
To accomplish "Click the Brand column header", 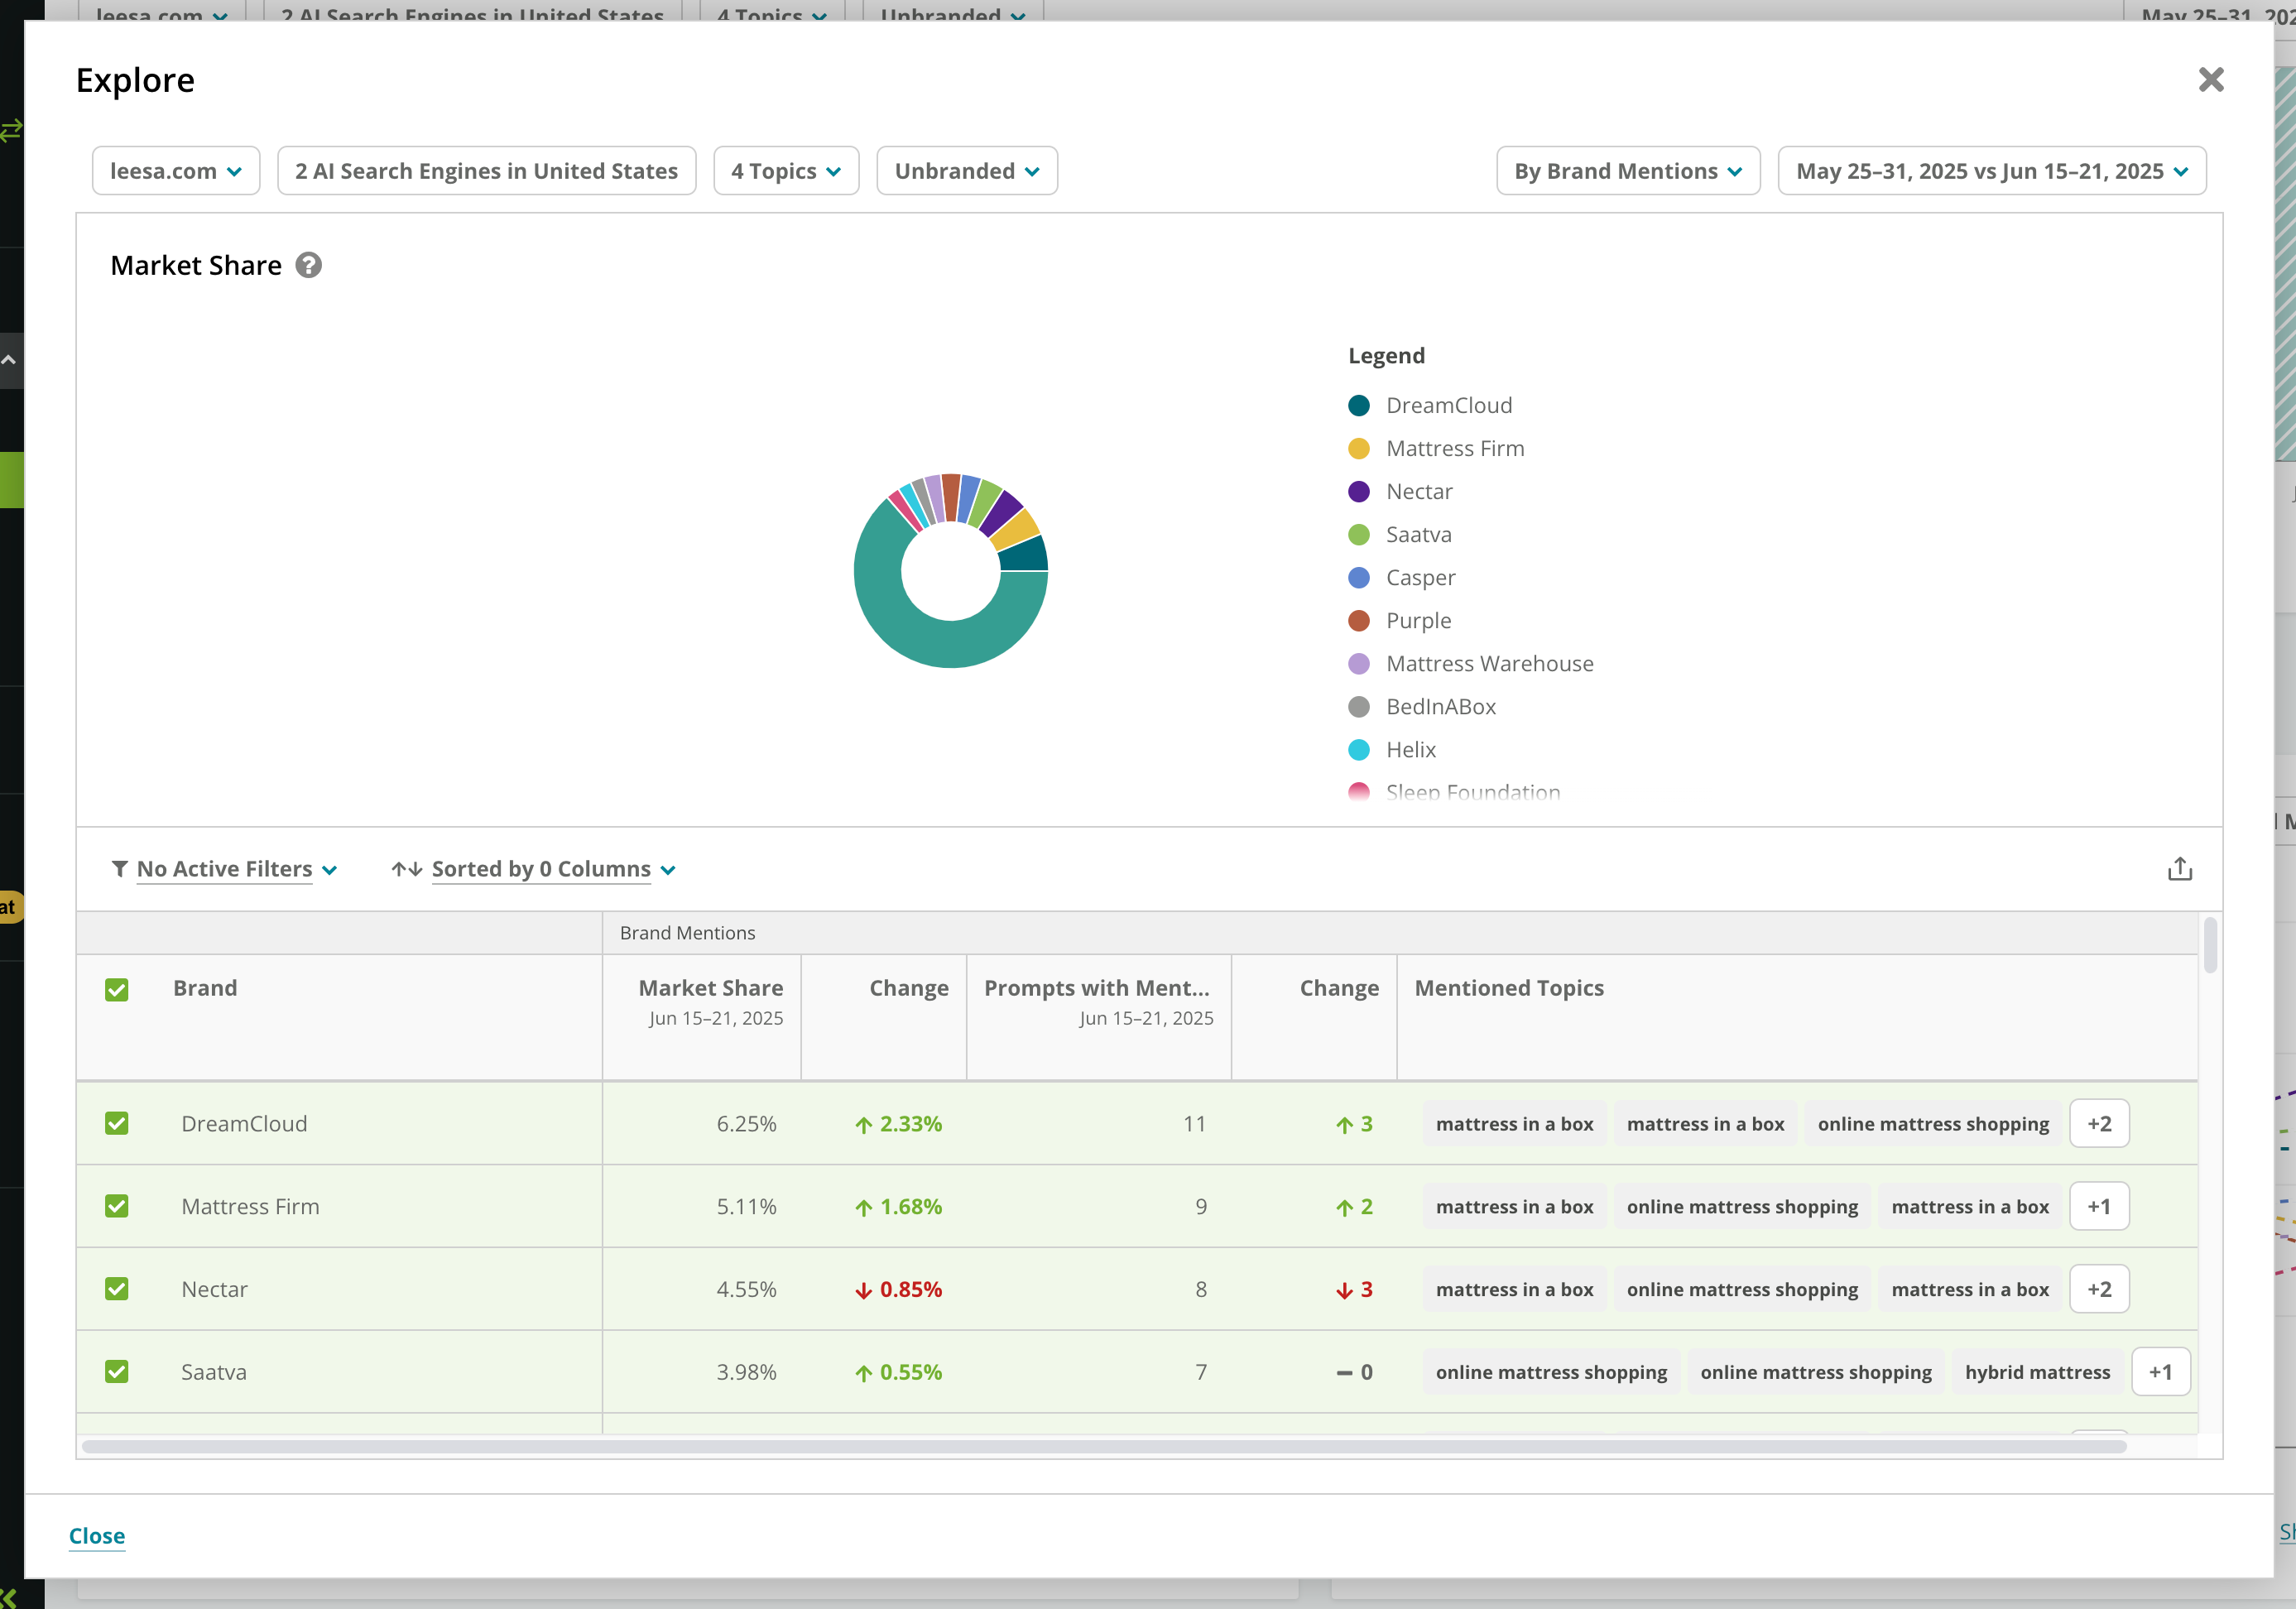I will pyautogui.click(x=205, y=988).
